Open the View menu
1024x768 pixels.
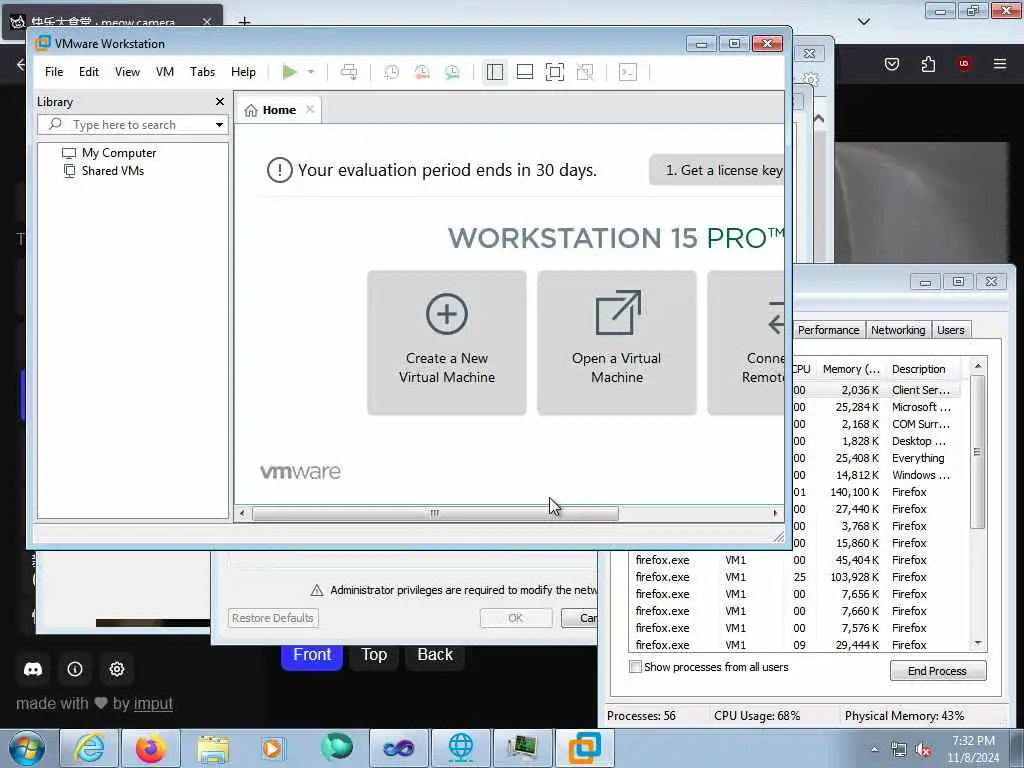pos(127,72)
